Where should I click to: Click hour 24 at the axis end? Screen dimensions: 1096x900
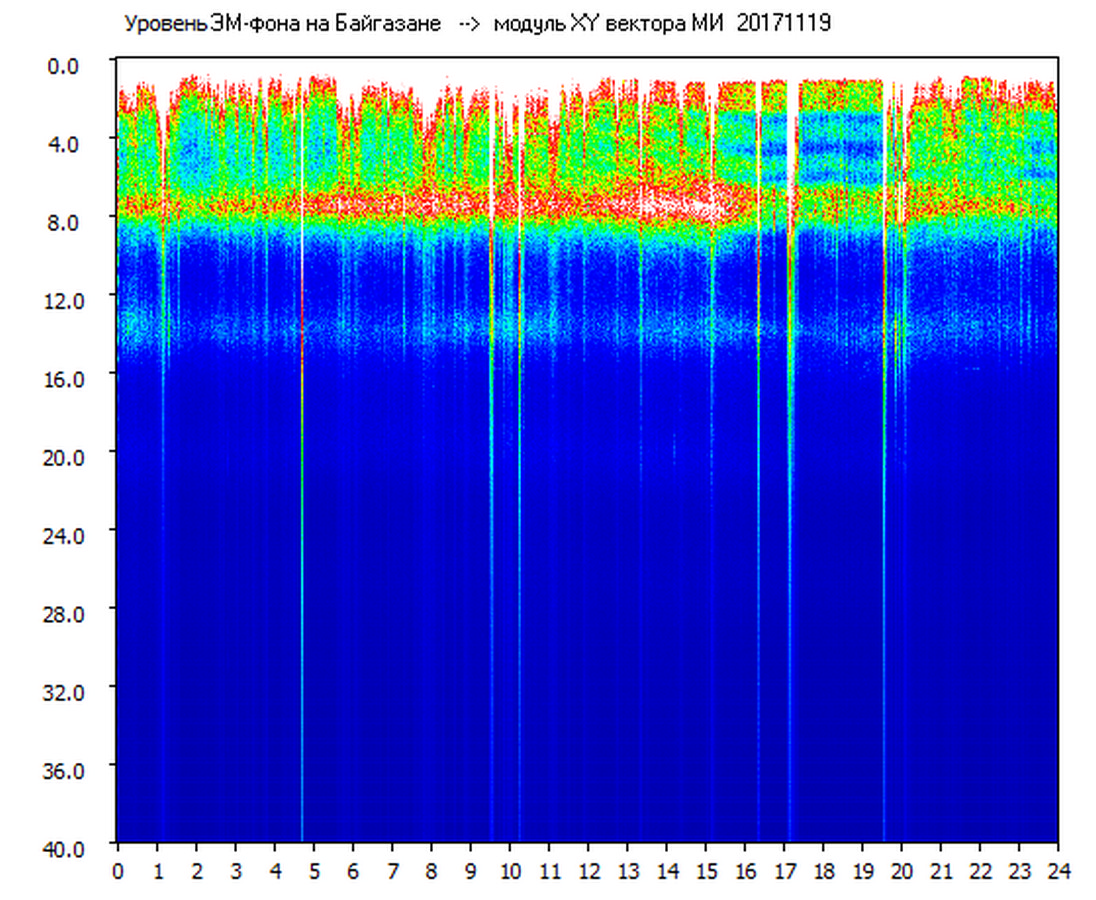click(x=1058, y=871)
